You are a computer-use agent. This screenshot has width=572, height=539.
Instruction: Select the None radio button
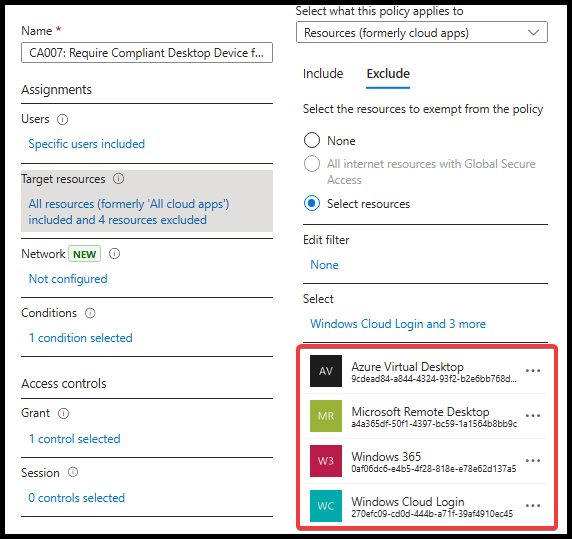click(x=312, y=140)
